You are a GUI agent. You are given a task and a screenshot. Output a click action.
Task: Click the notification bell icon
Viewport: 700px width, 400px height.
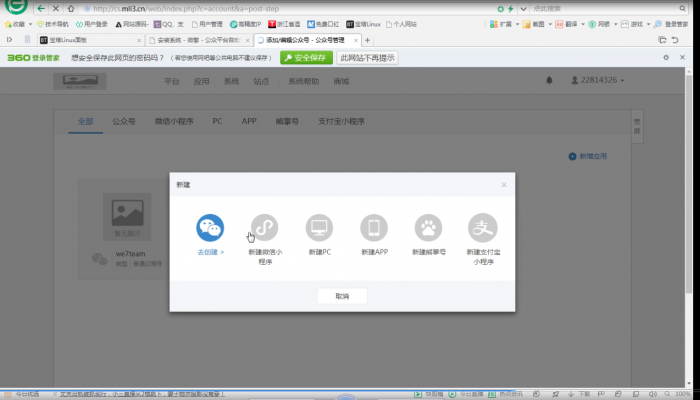tap(548, 80)
